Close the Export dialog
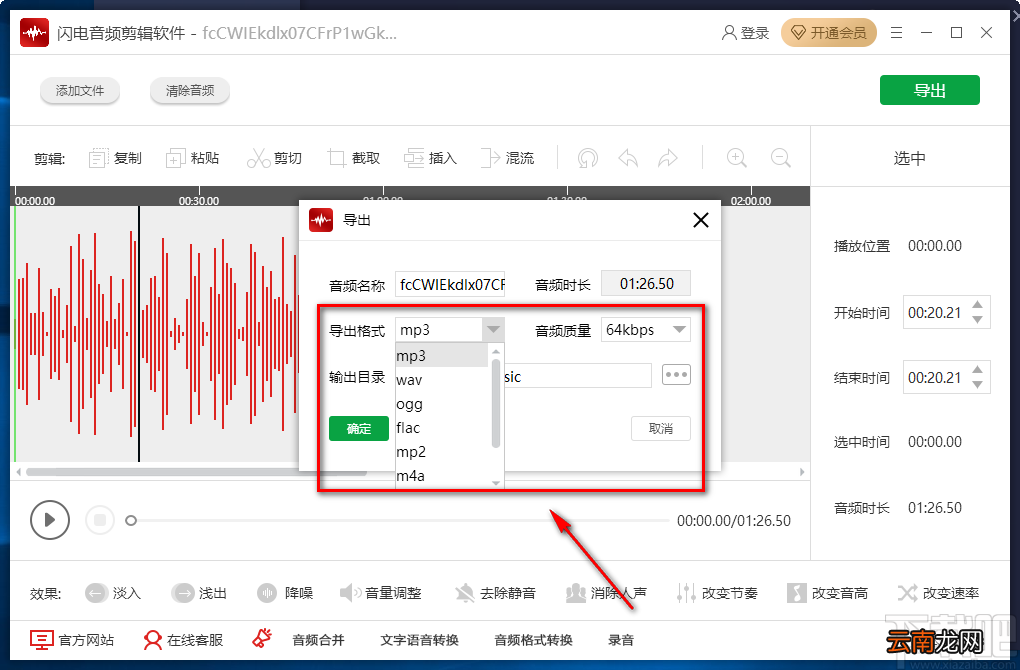The image size is (1020, 670). 701,220
